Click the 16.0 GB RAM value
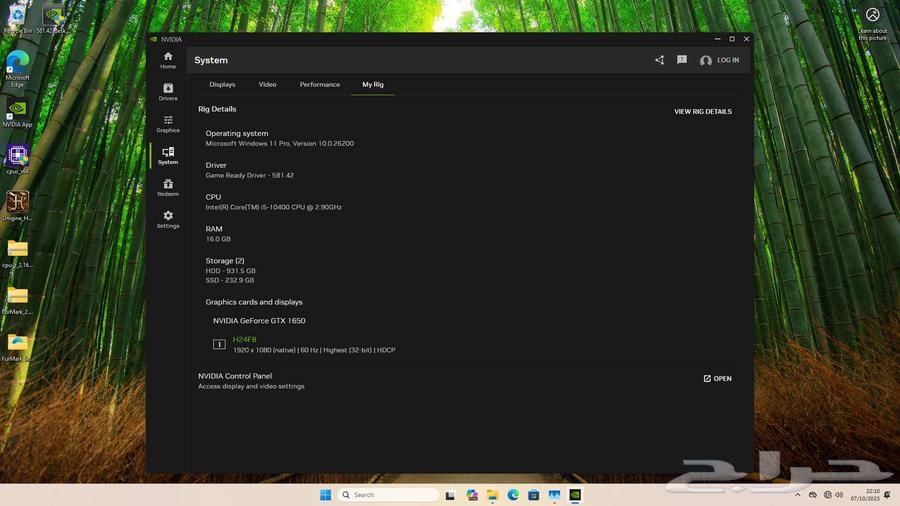 (218, 239)
